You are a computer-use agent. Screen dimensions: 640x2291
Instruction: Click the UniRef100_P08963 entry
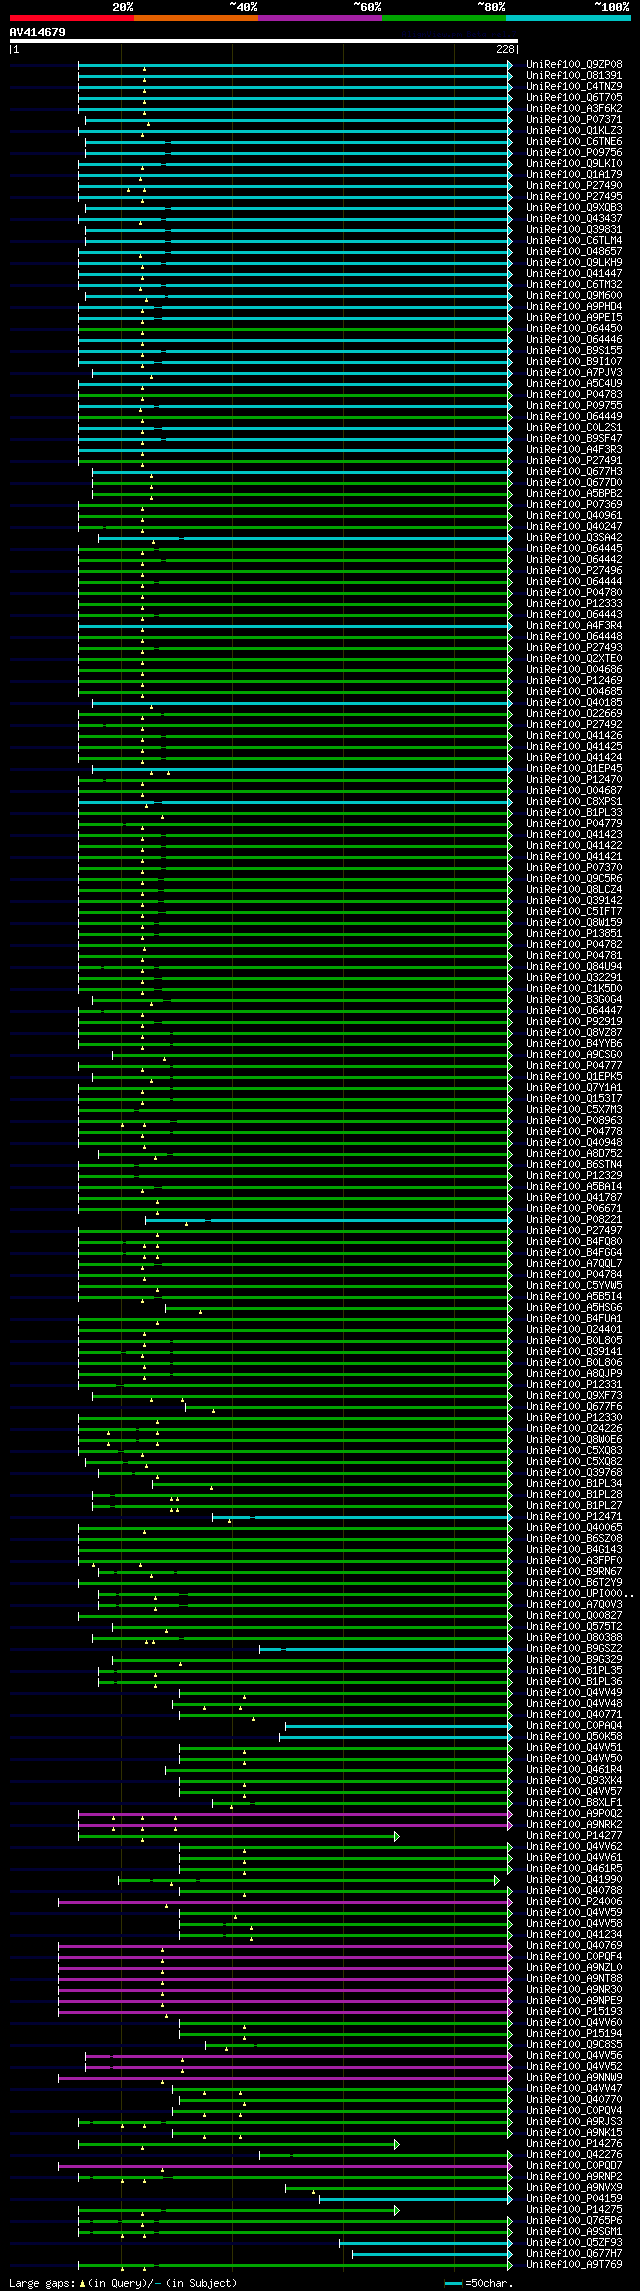(574, 1121)
